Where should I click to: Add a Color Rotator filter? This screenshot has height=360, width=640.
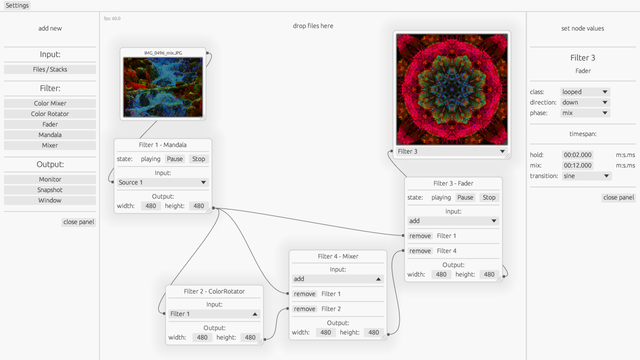[x=50, y=114]
